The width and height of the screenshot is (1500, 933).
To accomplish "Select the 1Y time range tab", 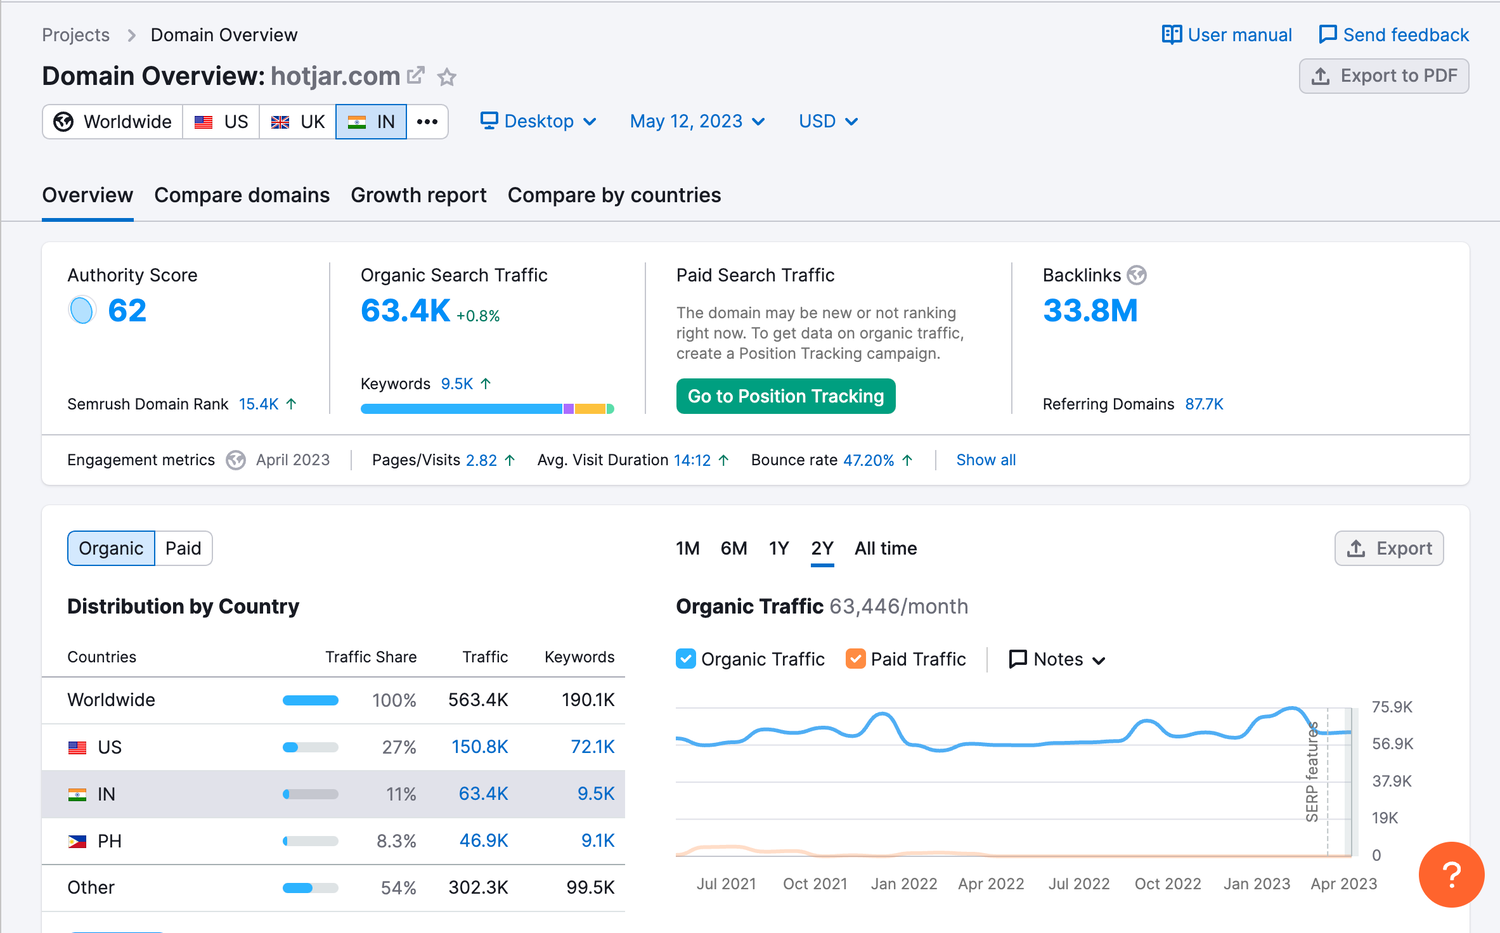I will (x=779, y=548).
